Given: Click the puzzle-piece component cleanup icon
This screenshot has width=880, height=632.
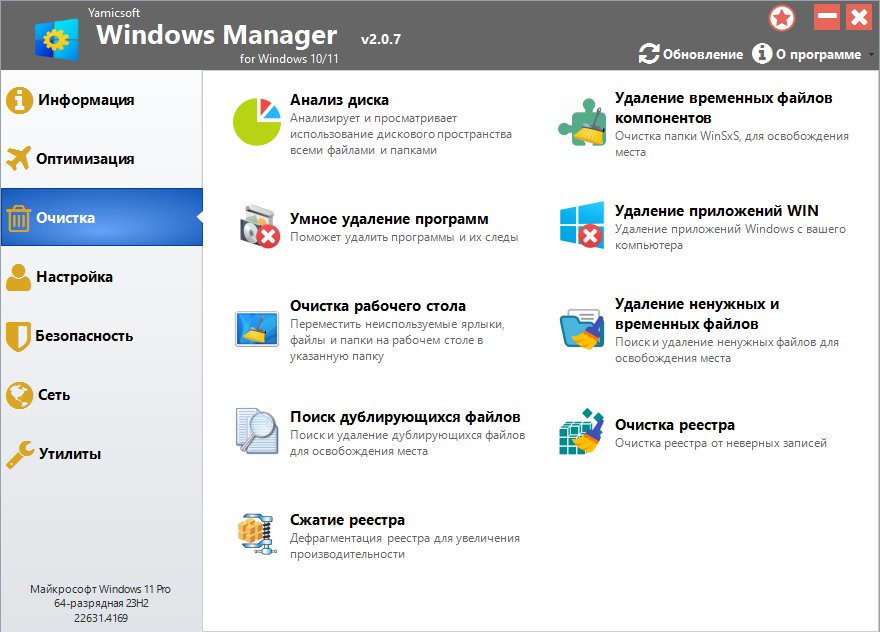Looking at the screenshot, I should [x=582, y=122].
